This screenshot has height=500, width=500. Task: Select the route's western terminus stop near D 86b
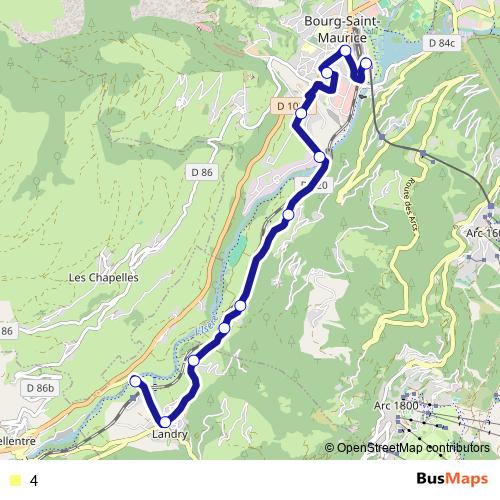pos(135,381)
